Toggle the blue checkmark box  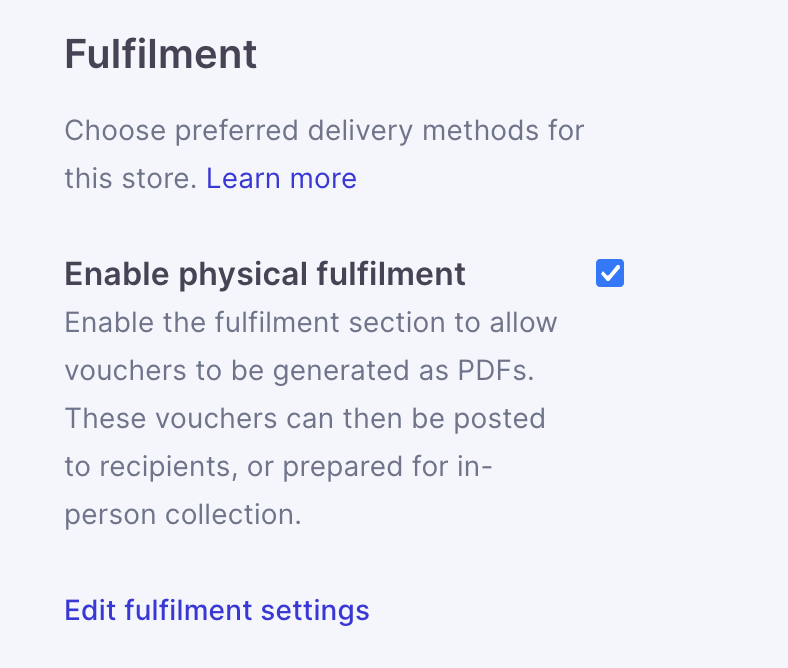tap(610, 273)
